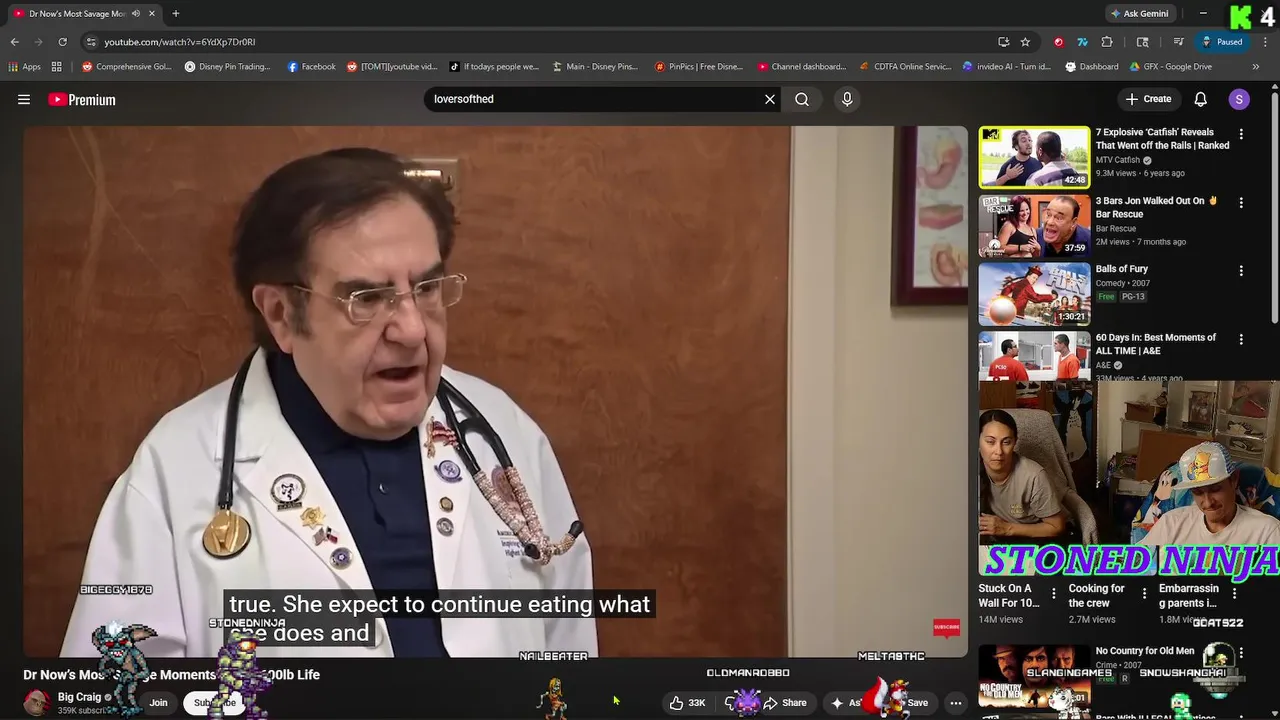
Task: Click the red Subscribe watermark on the video
Action: click(946, 627)
